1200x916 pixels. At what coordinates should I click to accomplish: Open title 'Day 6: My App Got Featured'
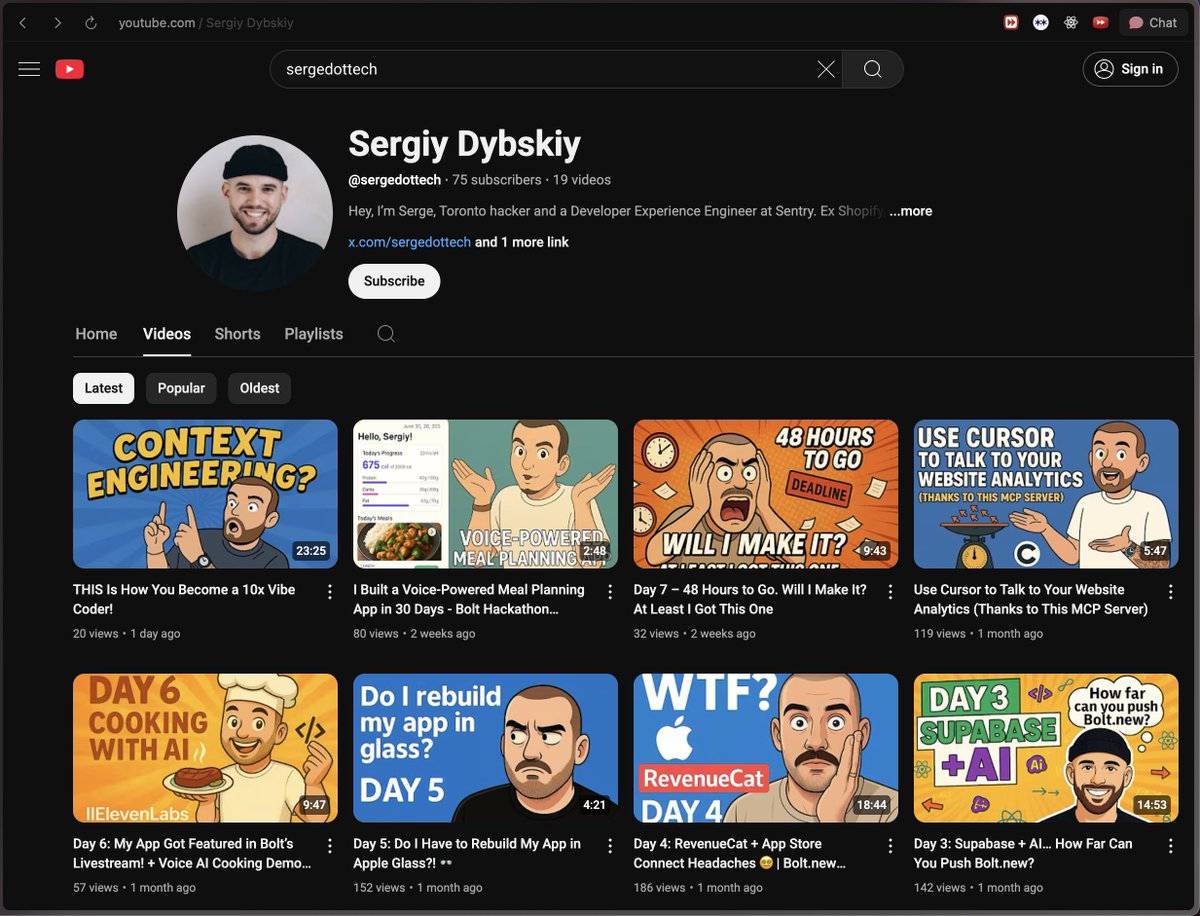pyautogui.click(x=192, y=853)
